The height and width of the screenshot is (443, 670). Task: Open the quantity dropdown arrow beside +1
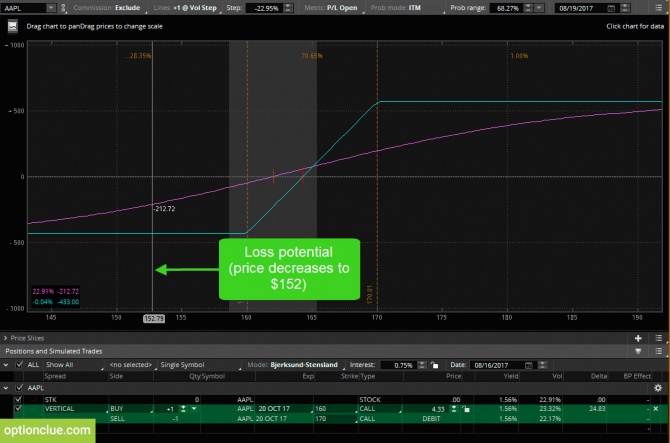194,409
